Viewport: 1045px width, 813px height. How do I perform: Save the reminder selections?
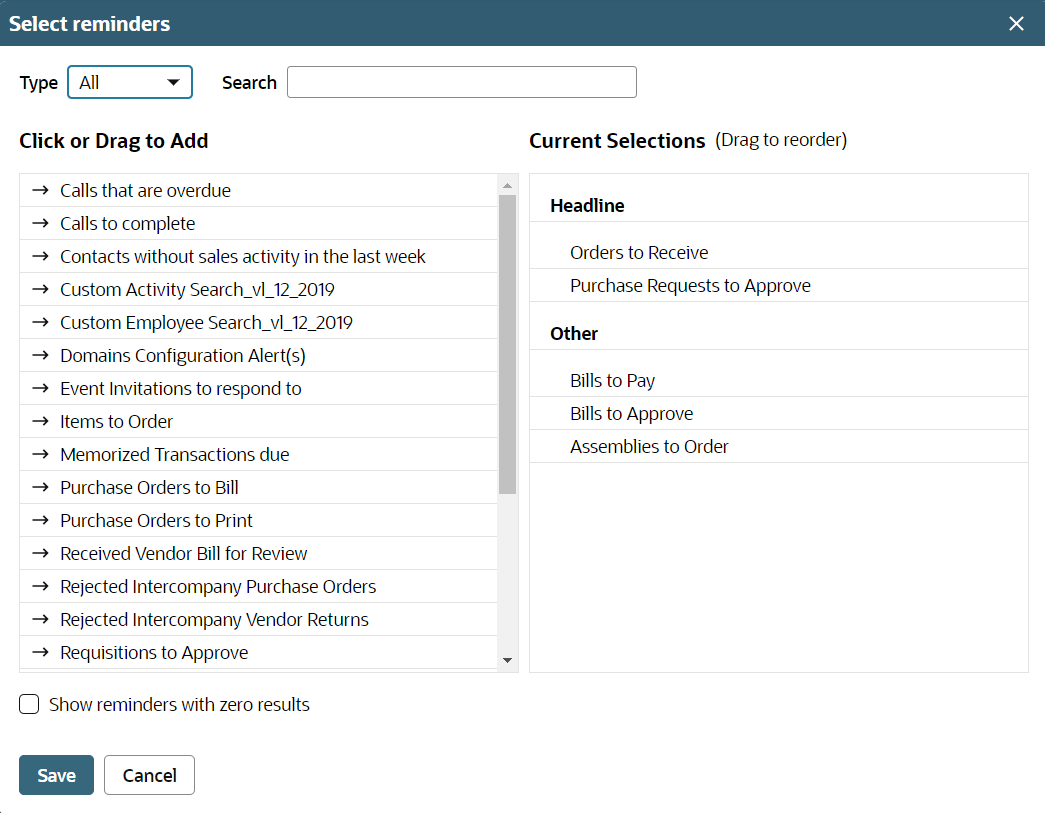56,775
